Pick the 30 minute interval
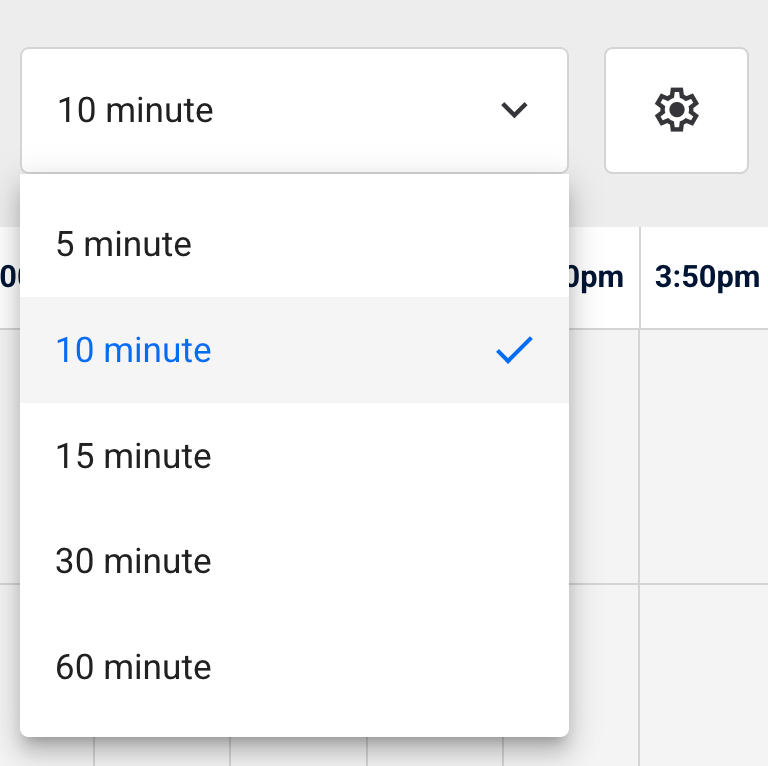The width and height of the screenshot is (768, 766). pos(294,561)
